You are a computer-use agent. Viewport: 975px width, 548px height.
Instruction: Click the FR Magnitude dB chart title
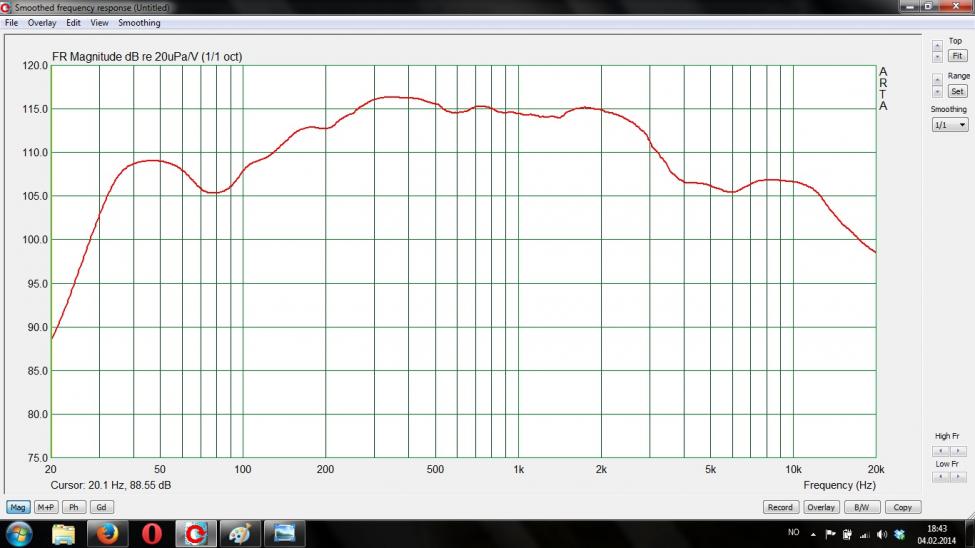pyautogui.click(x=147, y=57)
